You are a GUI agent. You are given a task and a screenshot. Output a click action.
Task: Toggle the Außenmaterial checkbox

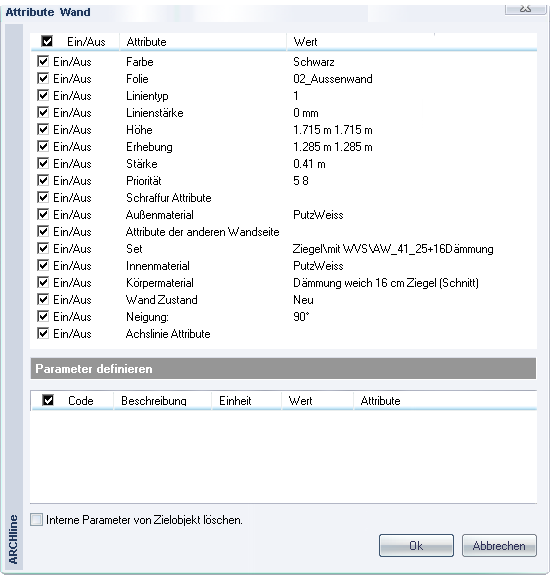[43, 214]
